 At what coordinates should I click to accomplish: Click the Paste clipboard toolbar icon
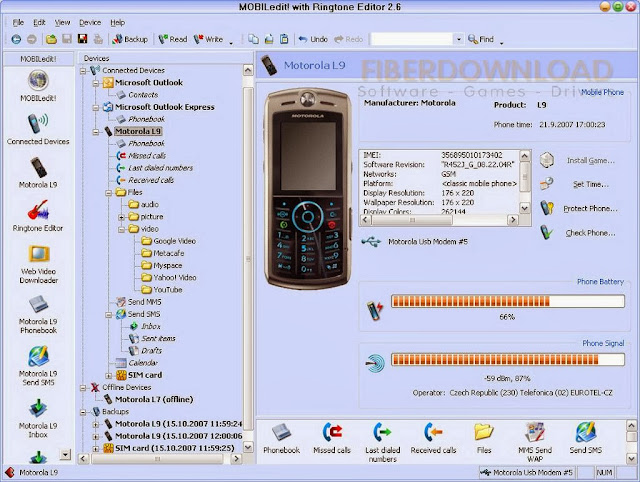pos(284,39)
